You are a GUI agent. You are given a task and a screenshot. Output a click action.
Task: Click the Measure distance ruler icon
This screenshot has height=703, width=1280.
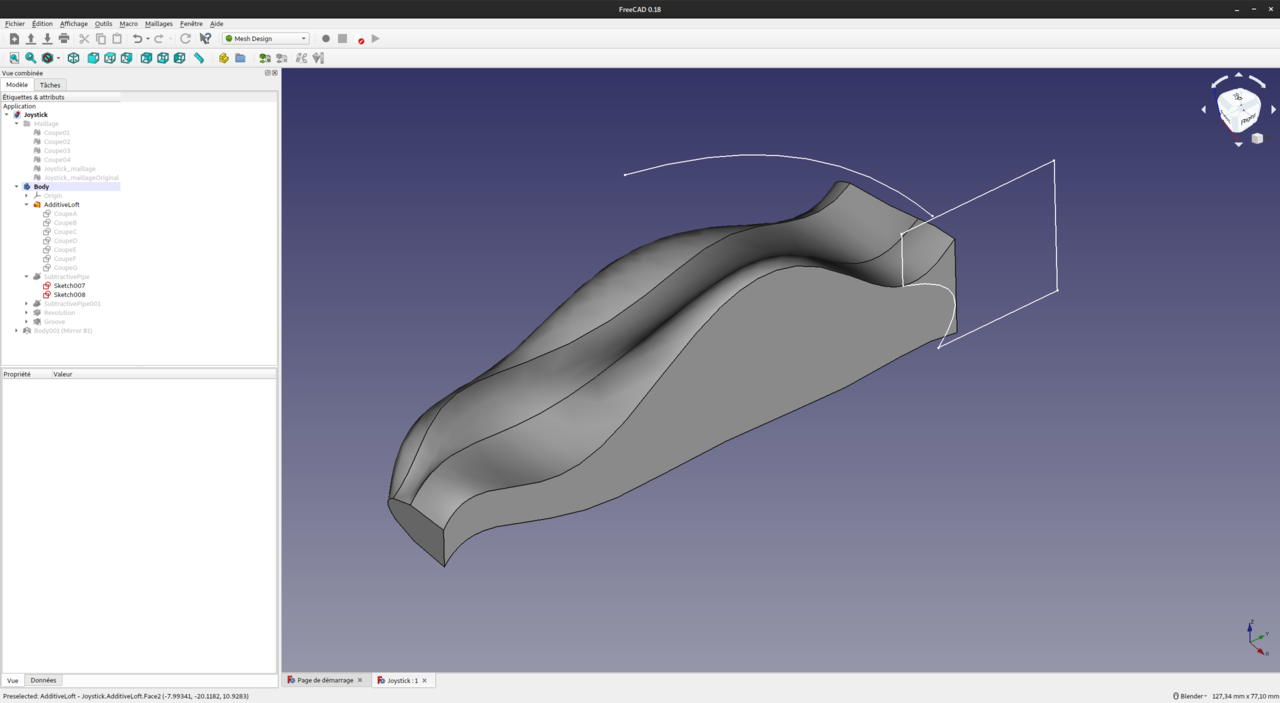[x=199, y=58]
